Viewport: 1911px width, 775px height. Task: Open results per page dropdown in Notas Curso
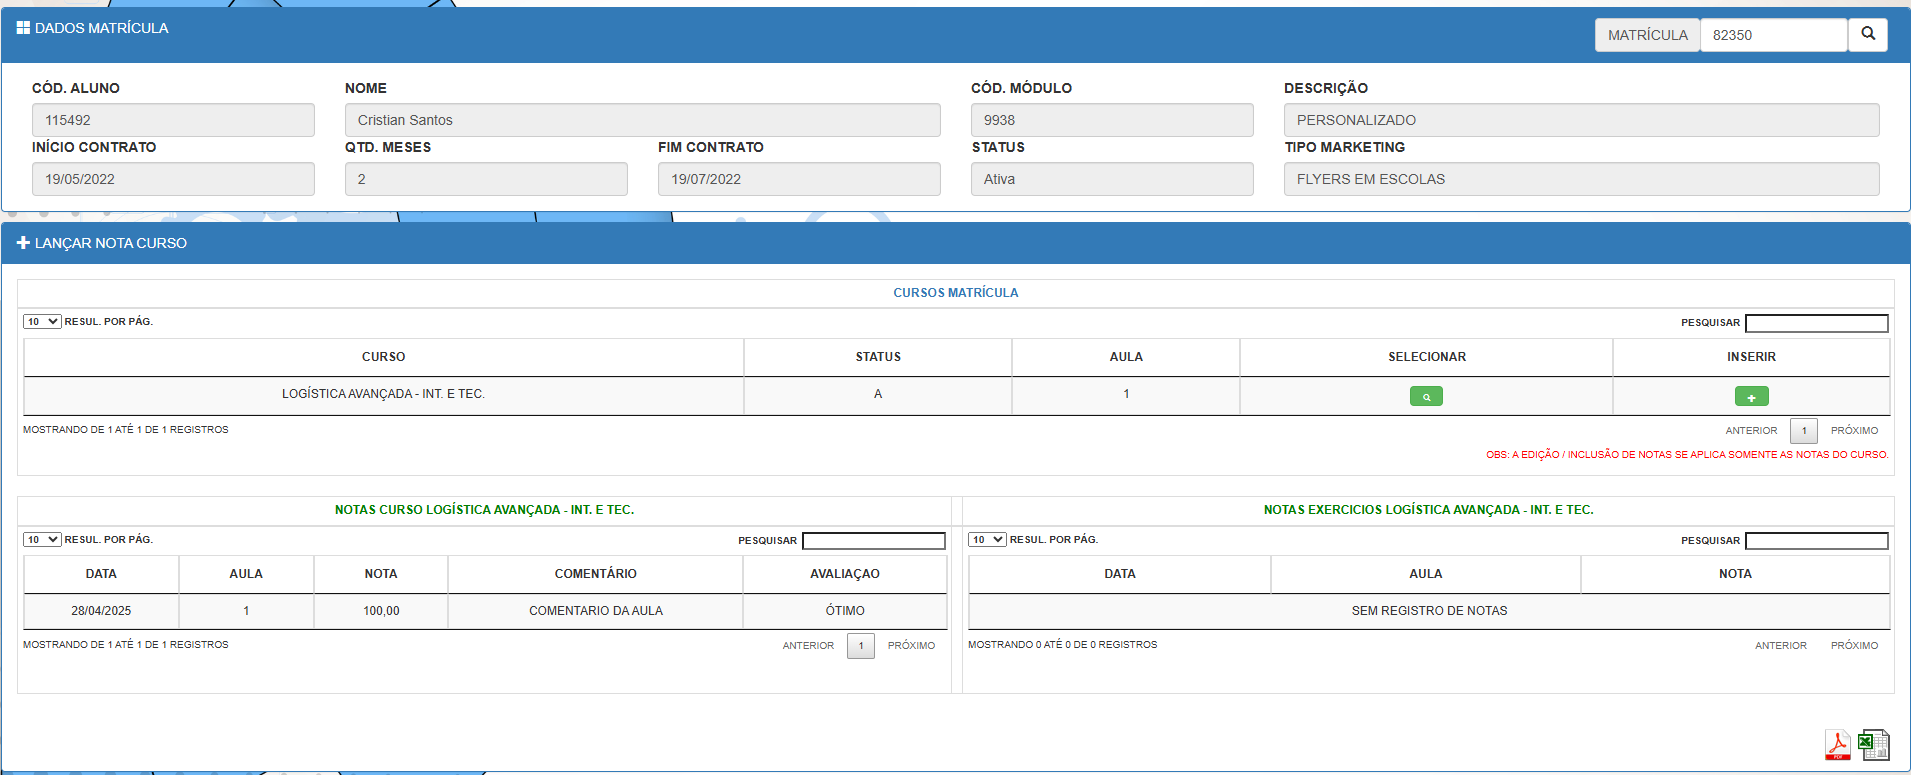[42, 540]
